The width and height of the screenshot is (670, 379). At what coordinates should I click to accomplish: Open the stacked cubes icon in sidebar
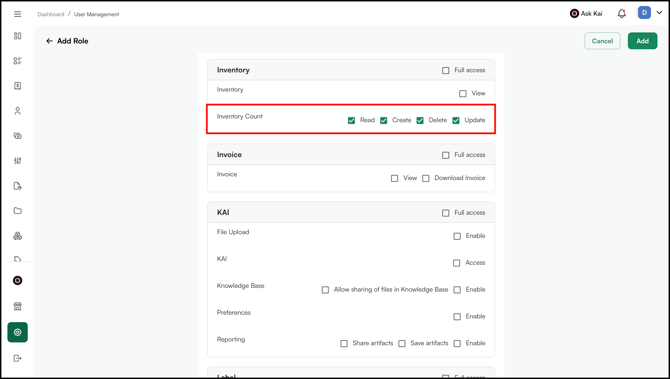[x=18, y=236]
